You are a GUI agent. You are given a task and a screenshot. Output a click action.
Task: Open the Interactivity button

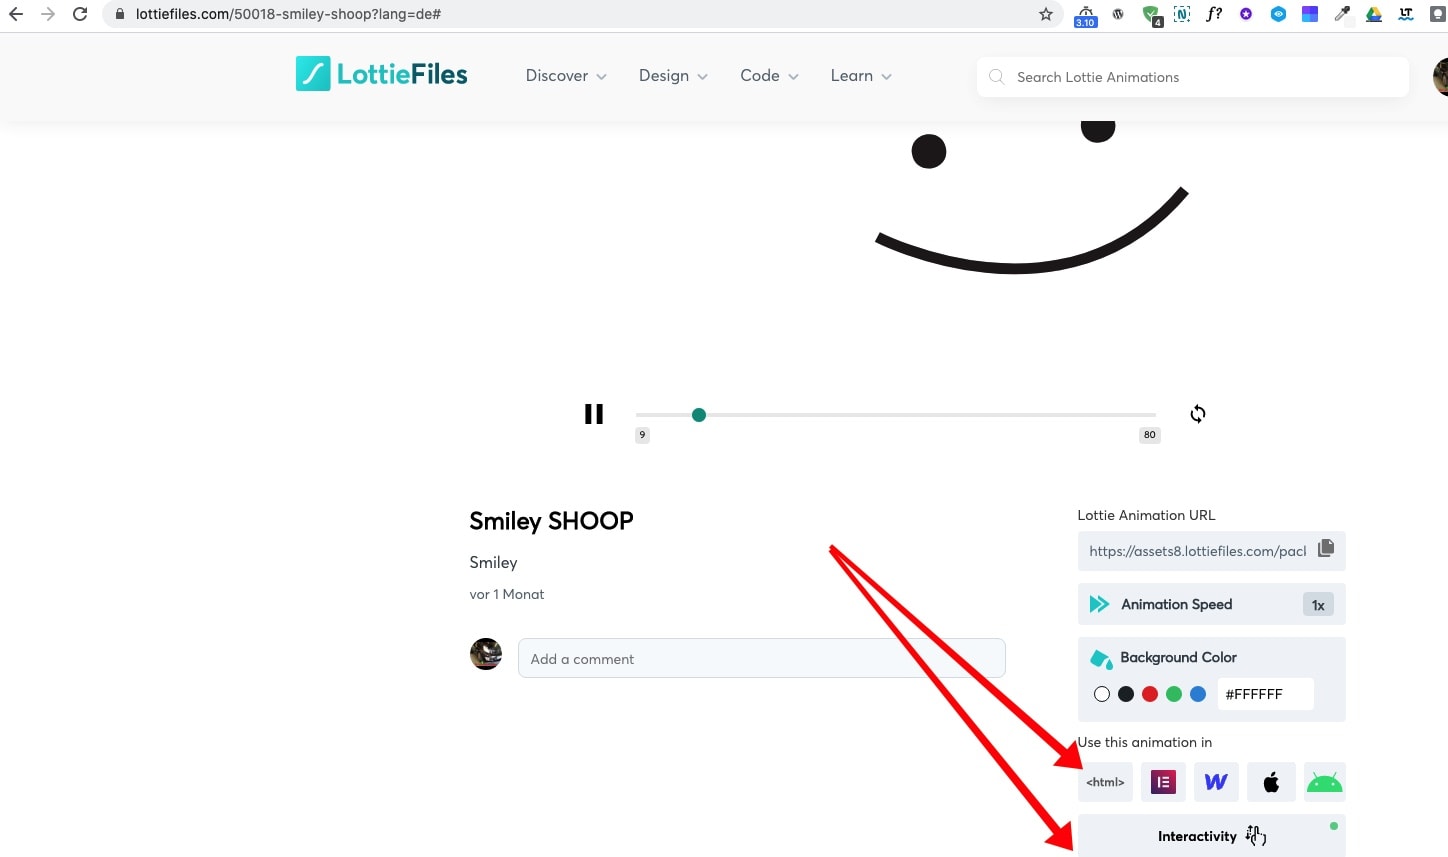(1211, 836)
